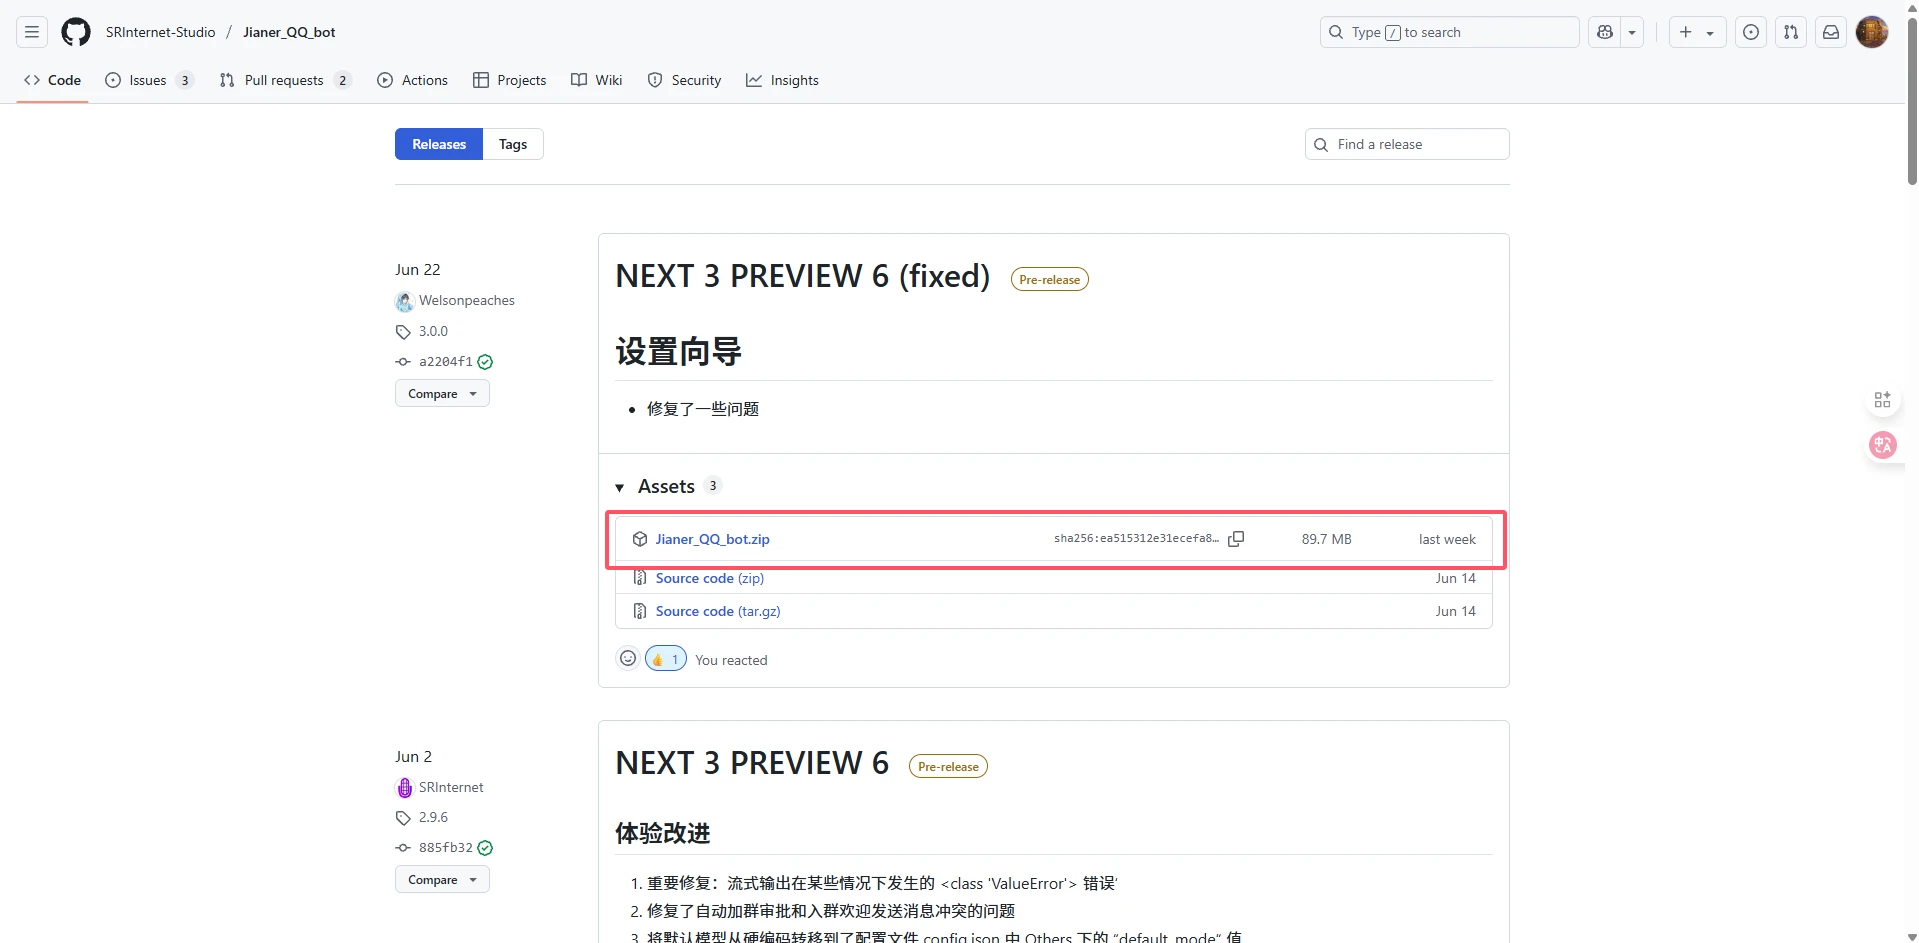Open the 2.9.6 tag link
Viewport: 1919px width, 943px height.
click(433, 817)
